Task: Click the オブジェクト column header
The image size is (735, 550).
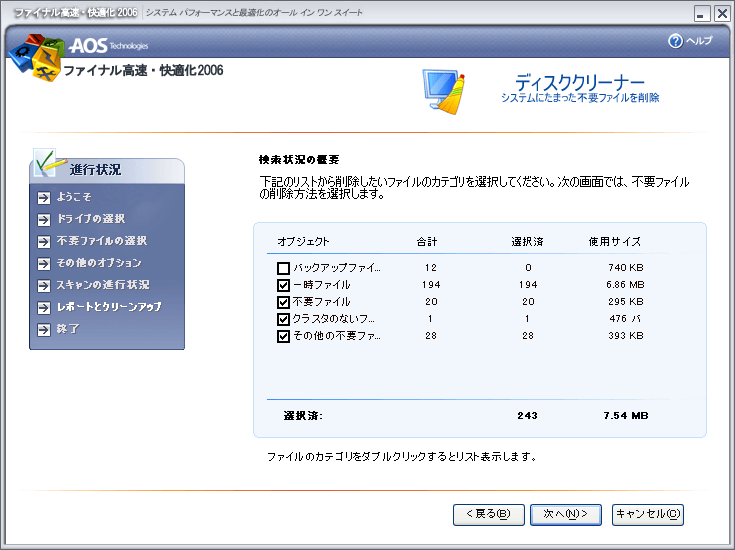Action: click(303, 242)
